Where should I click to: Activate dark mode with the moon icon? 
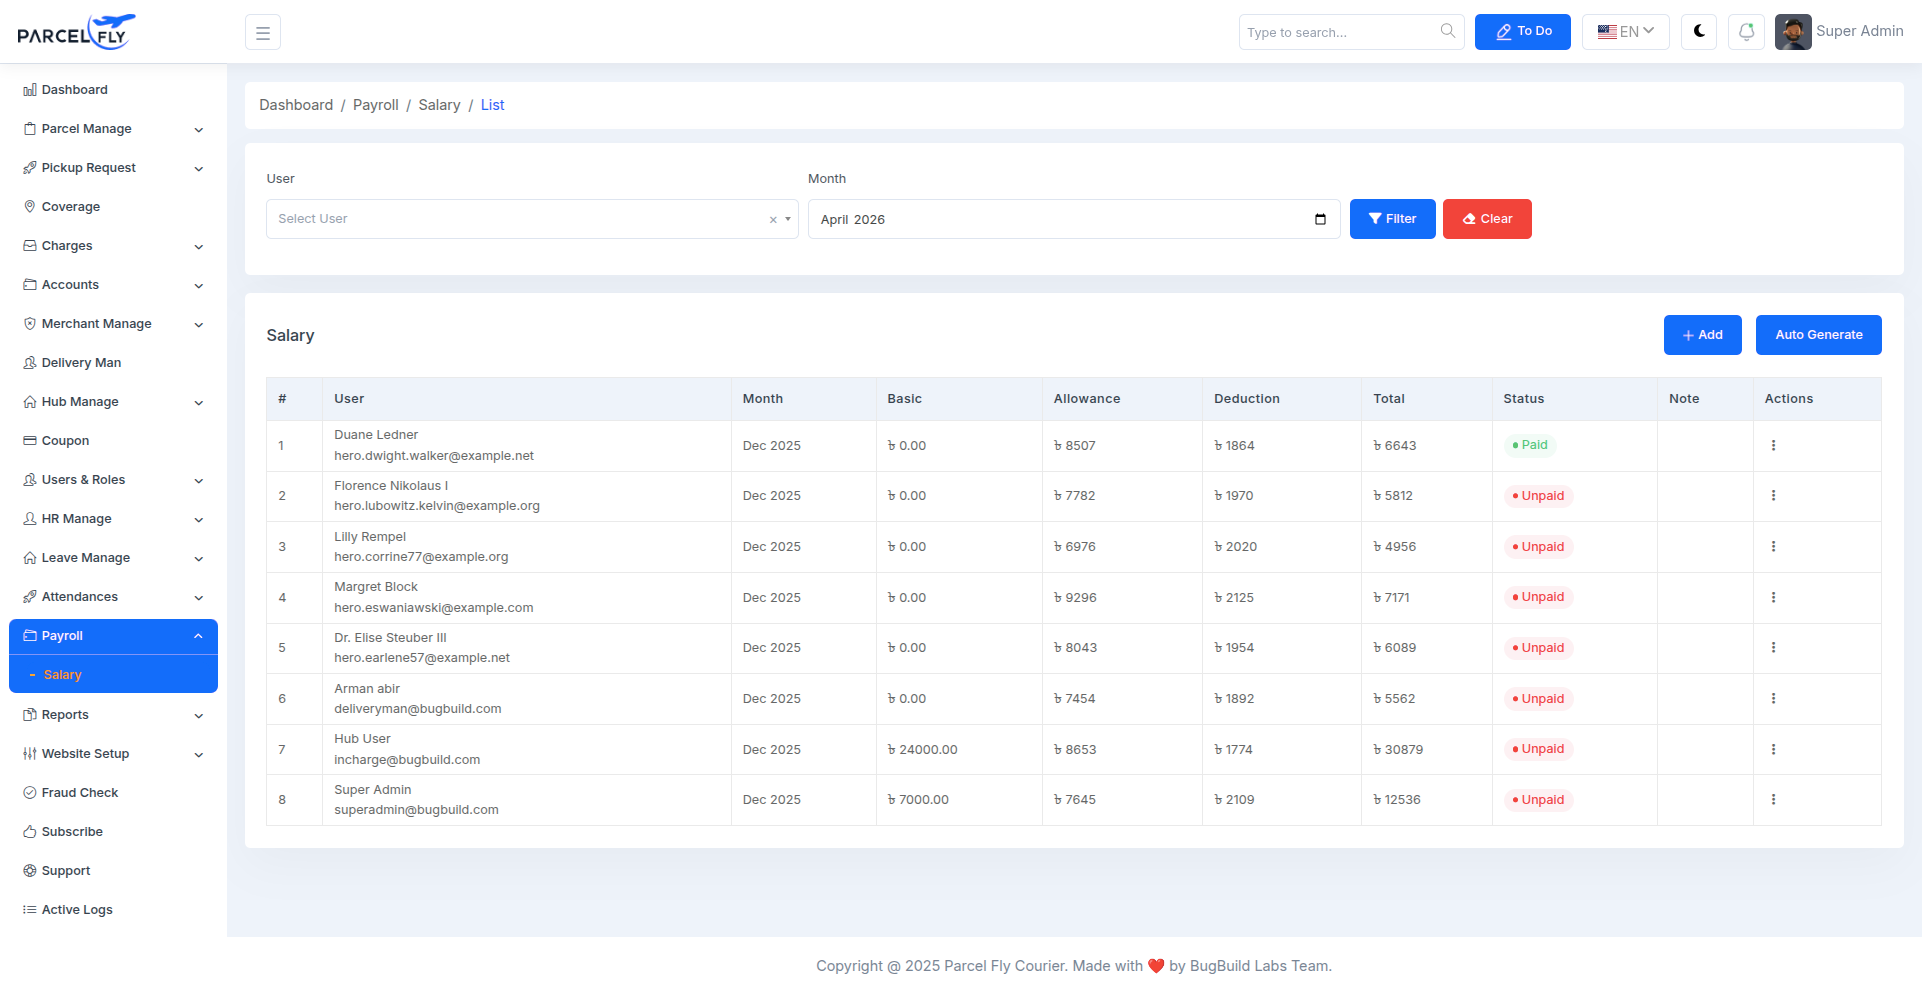[x=1698, y=31]
